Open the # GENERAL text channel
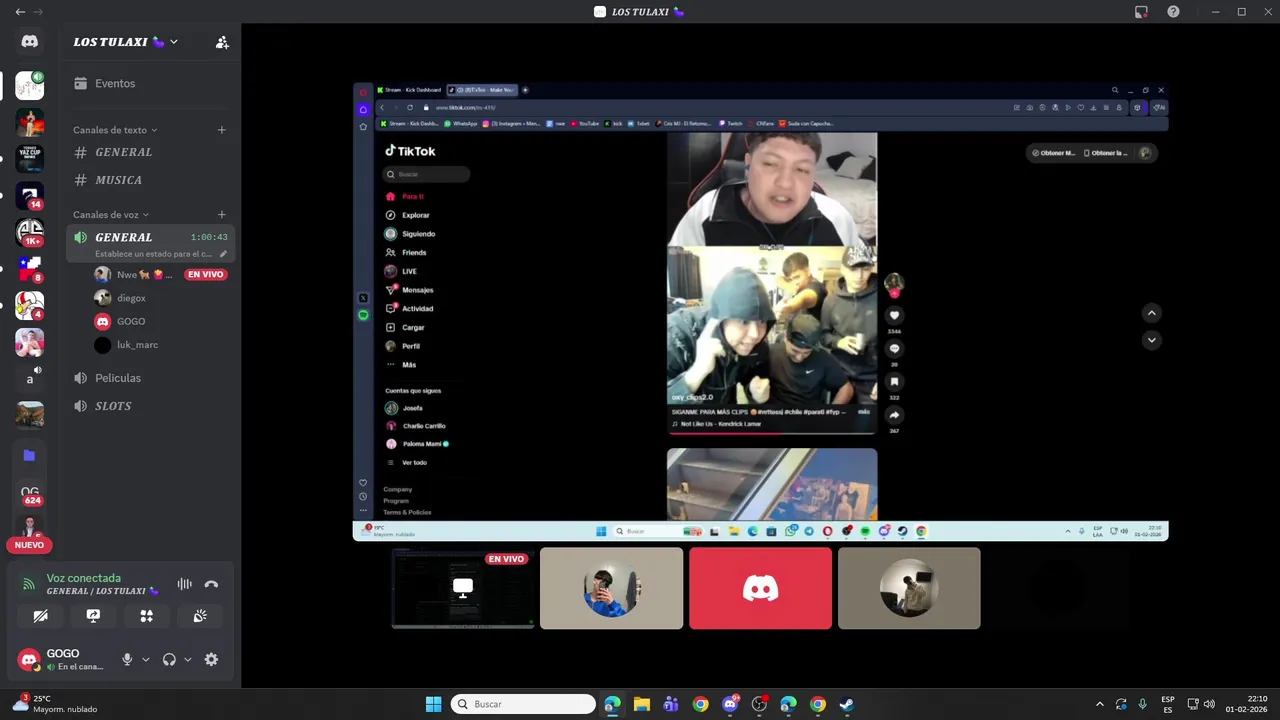The image size is (1280, 720). click(x=149, y=152)
